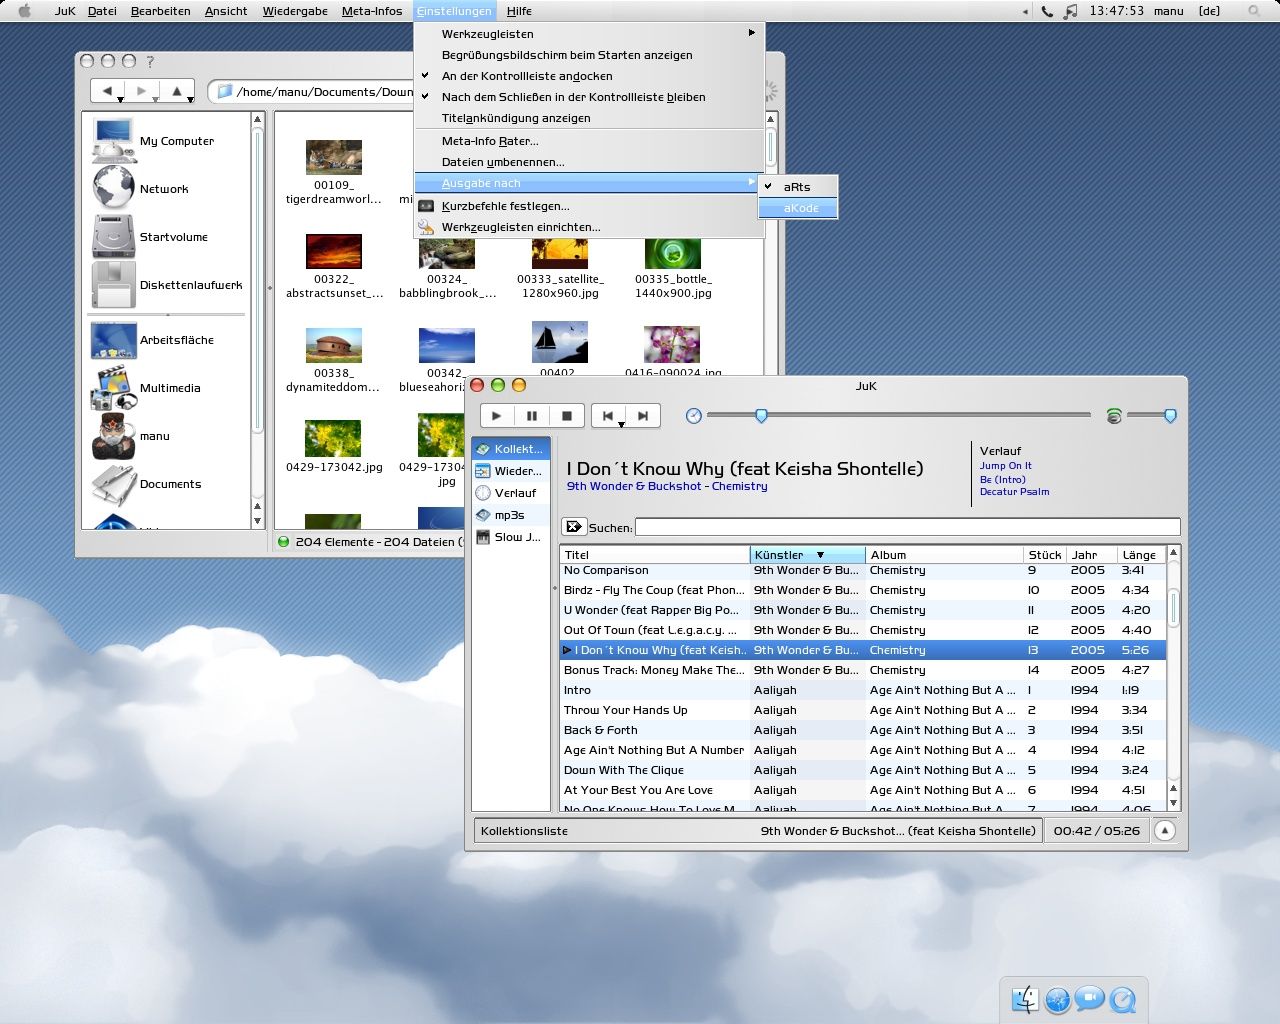
Task: Open Arbeitsfläche in file manager sidebar
Action: point(153,340)
